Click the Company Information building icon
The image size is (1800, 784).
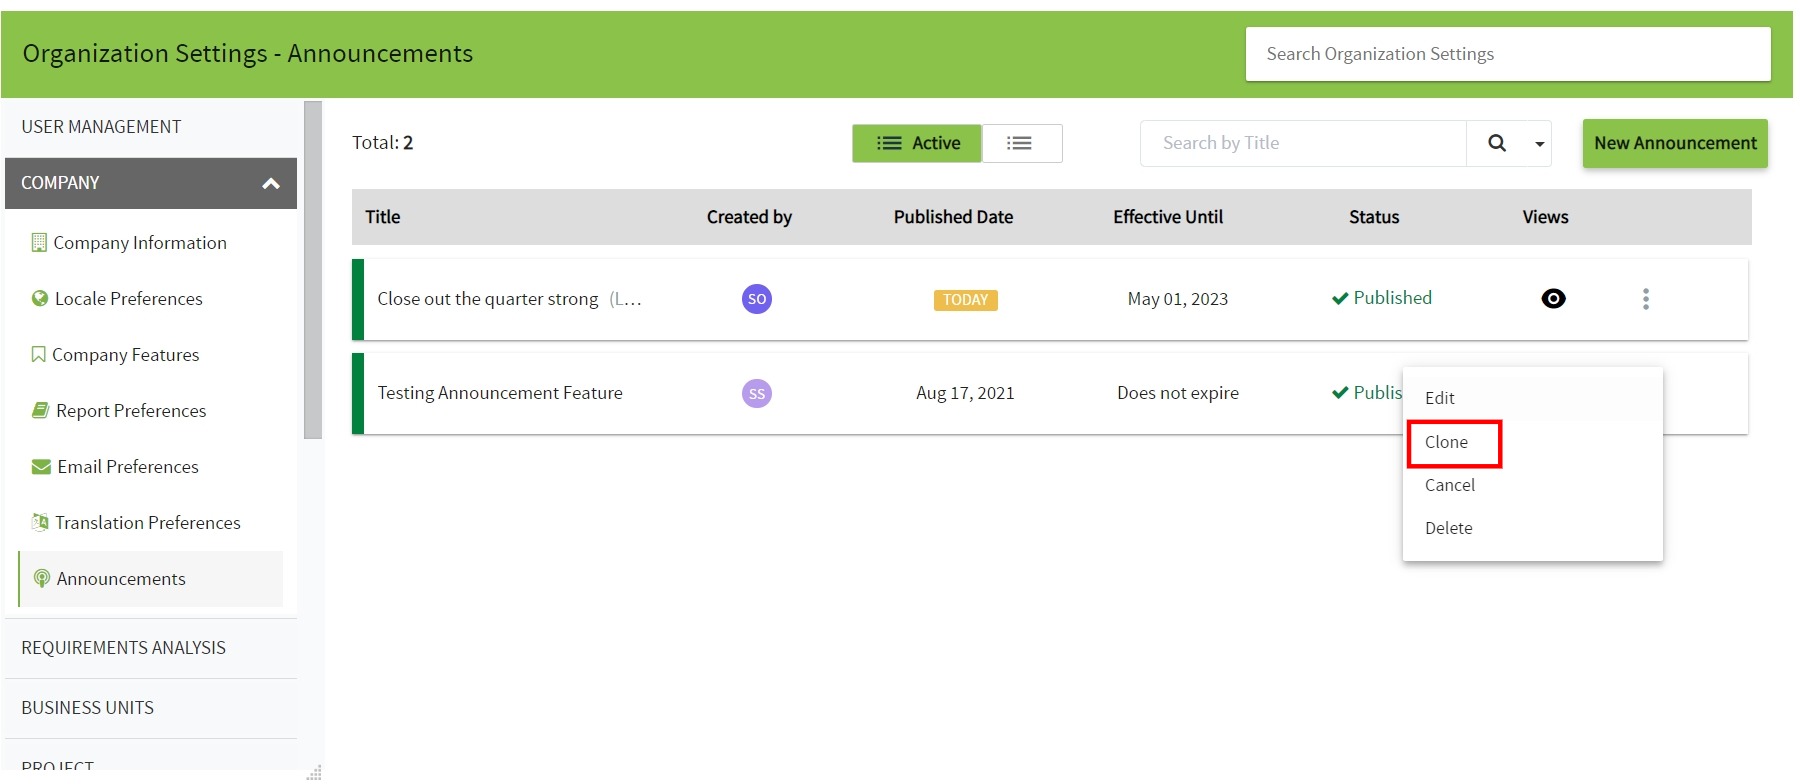(39, 242)
